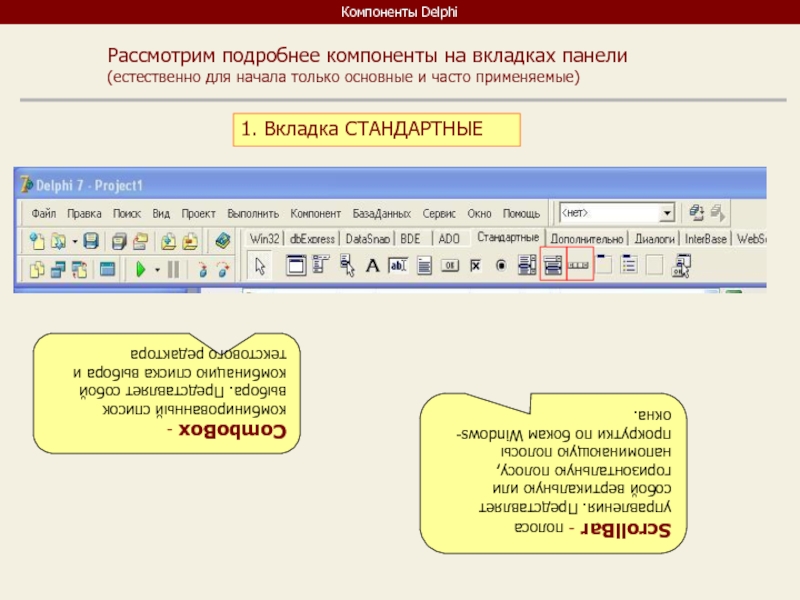Select the Label component (letter A)
Viewport: 800px width, 600px height.
372,266
